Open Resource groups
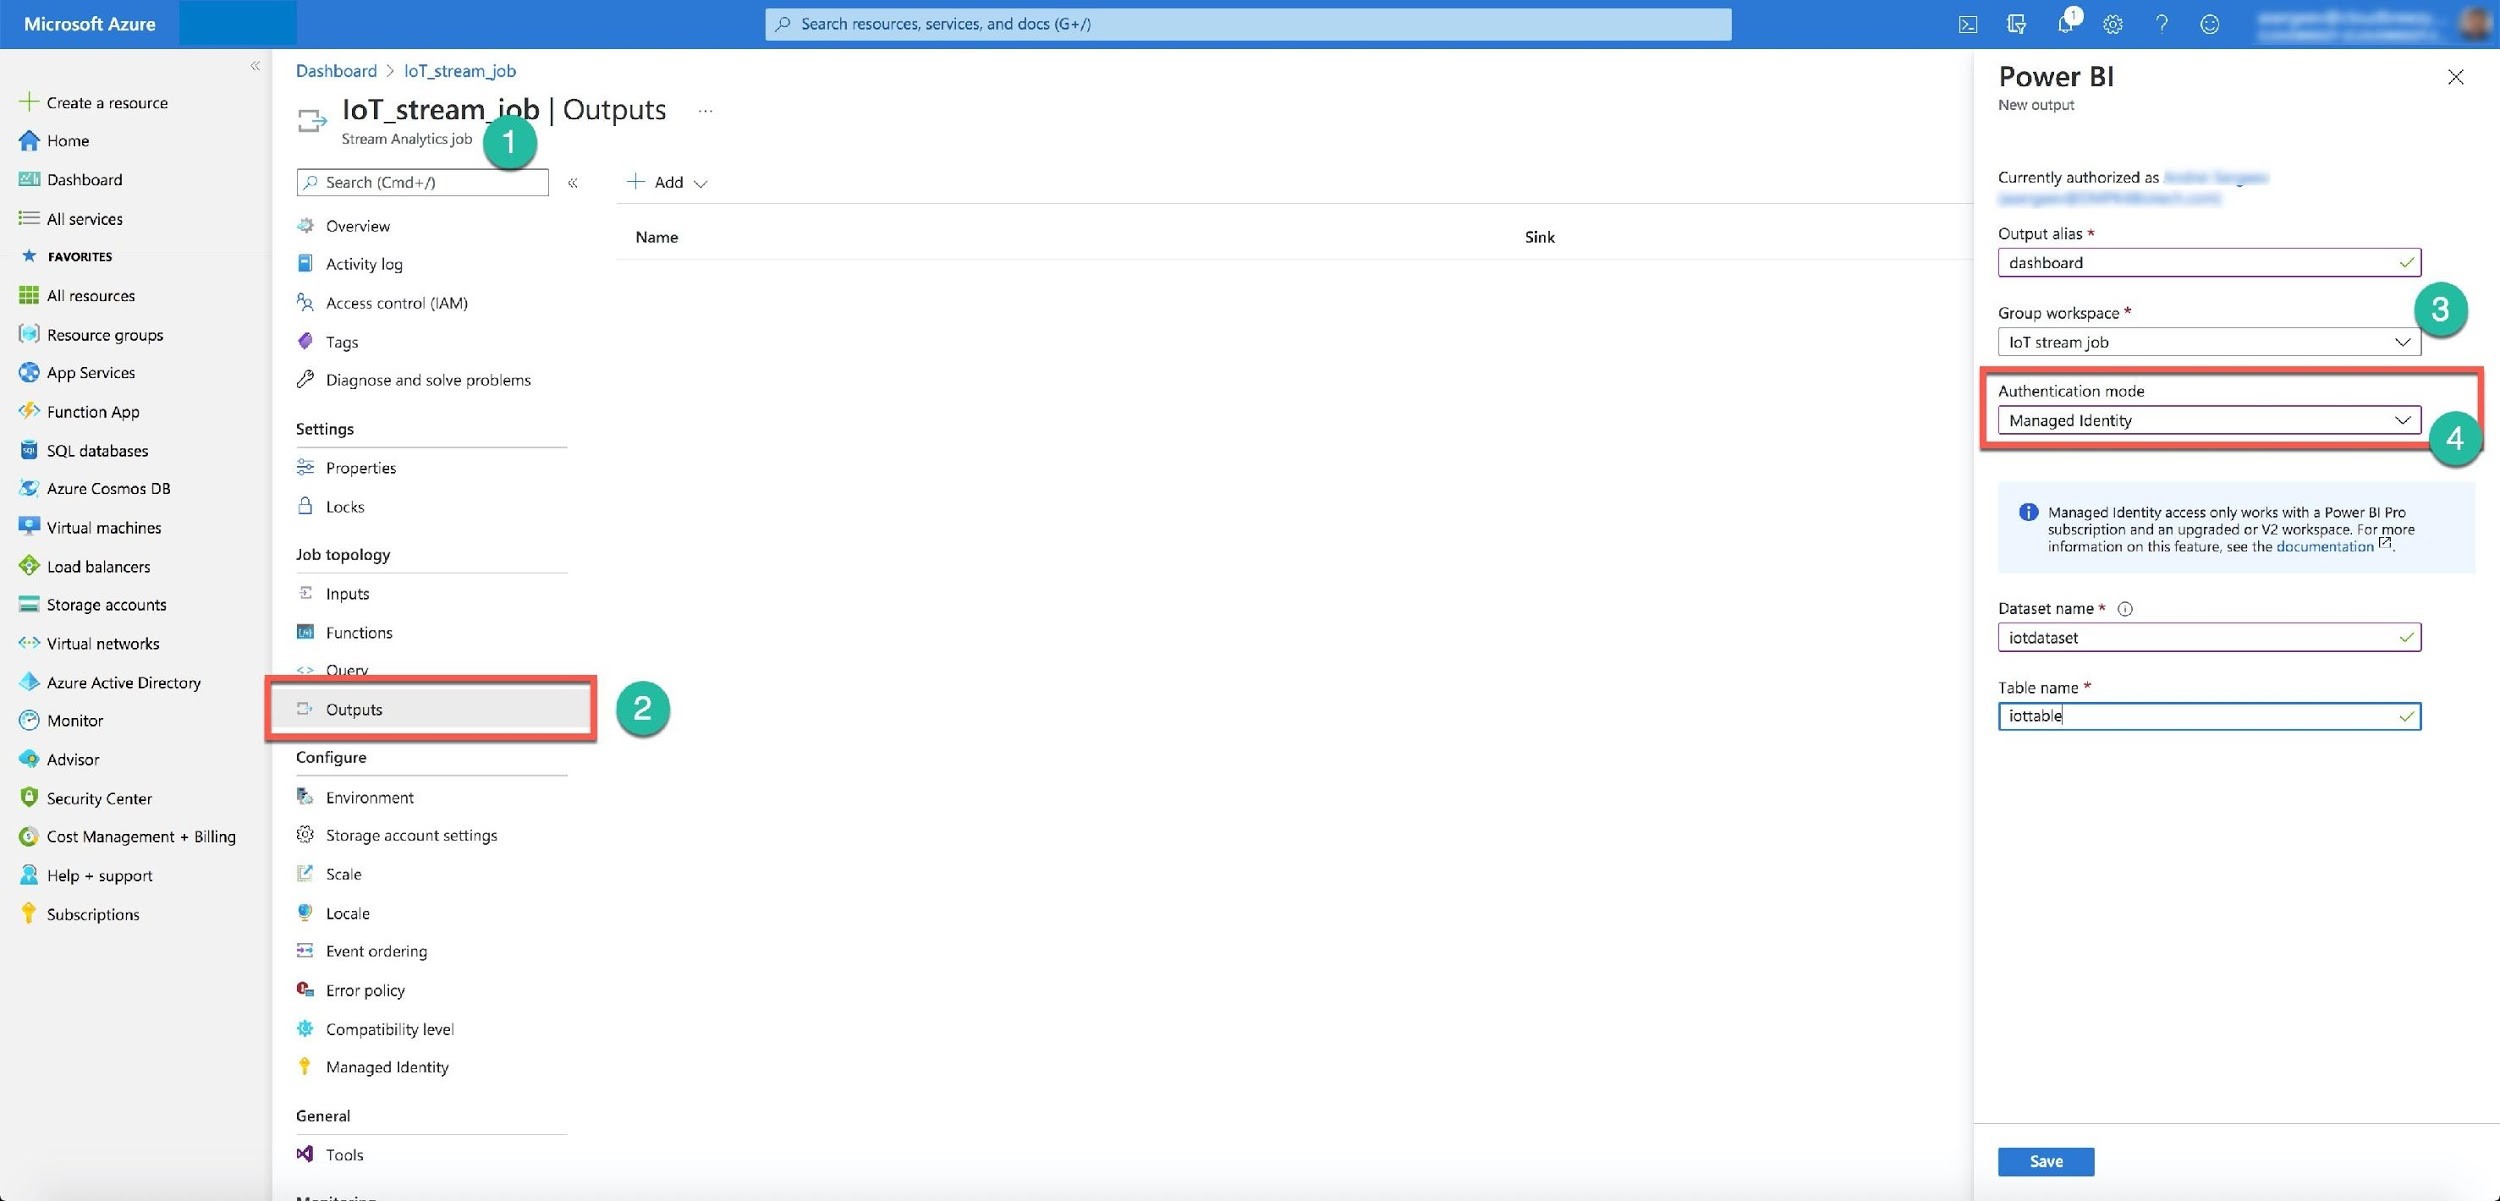This screenshot has height=1201, width=2500. tap(90, 335)
